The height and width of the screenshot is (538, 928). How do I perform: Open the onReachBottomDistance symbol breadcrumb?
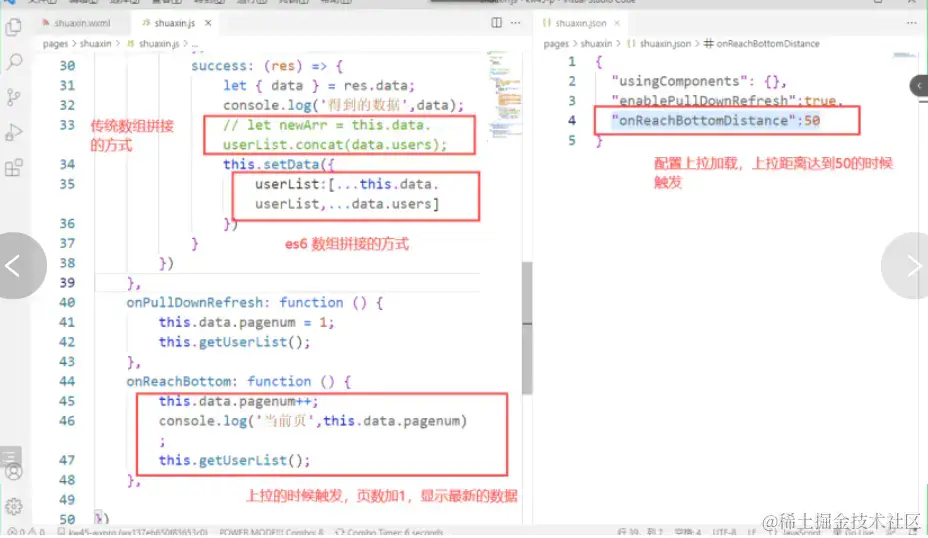pyautogui.click(x=762, y=44)
